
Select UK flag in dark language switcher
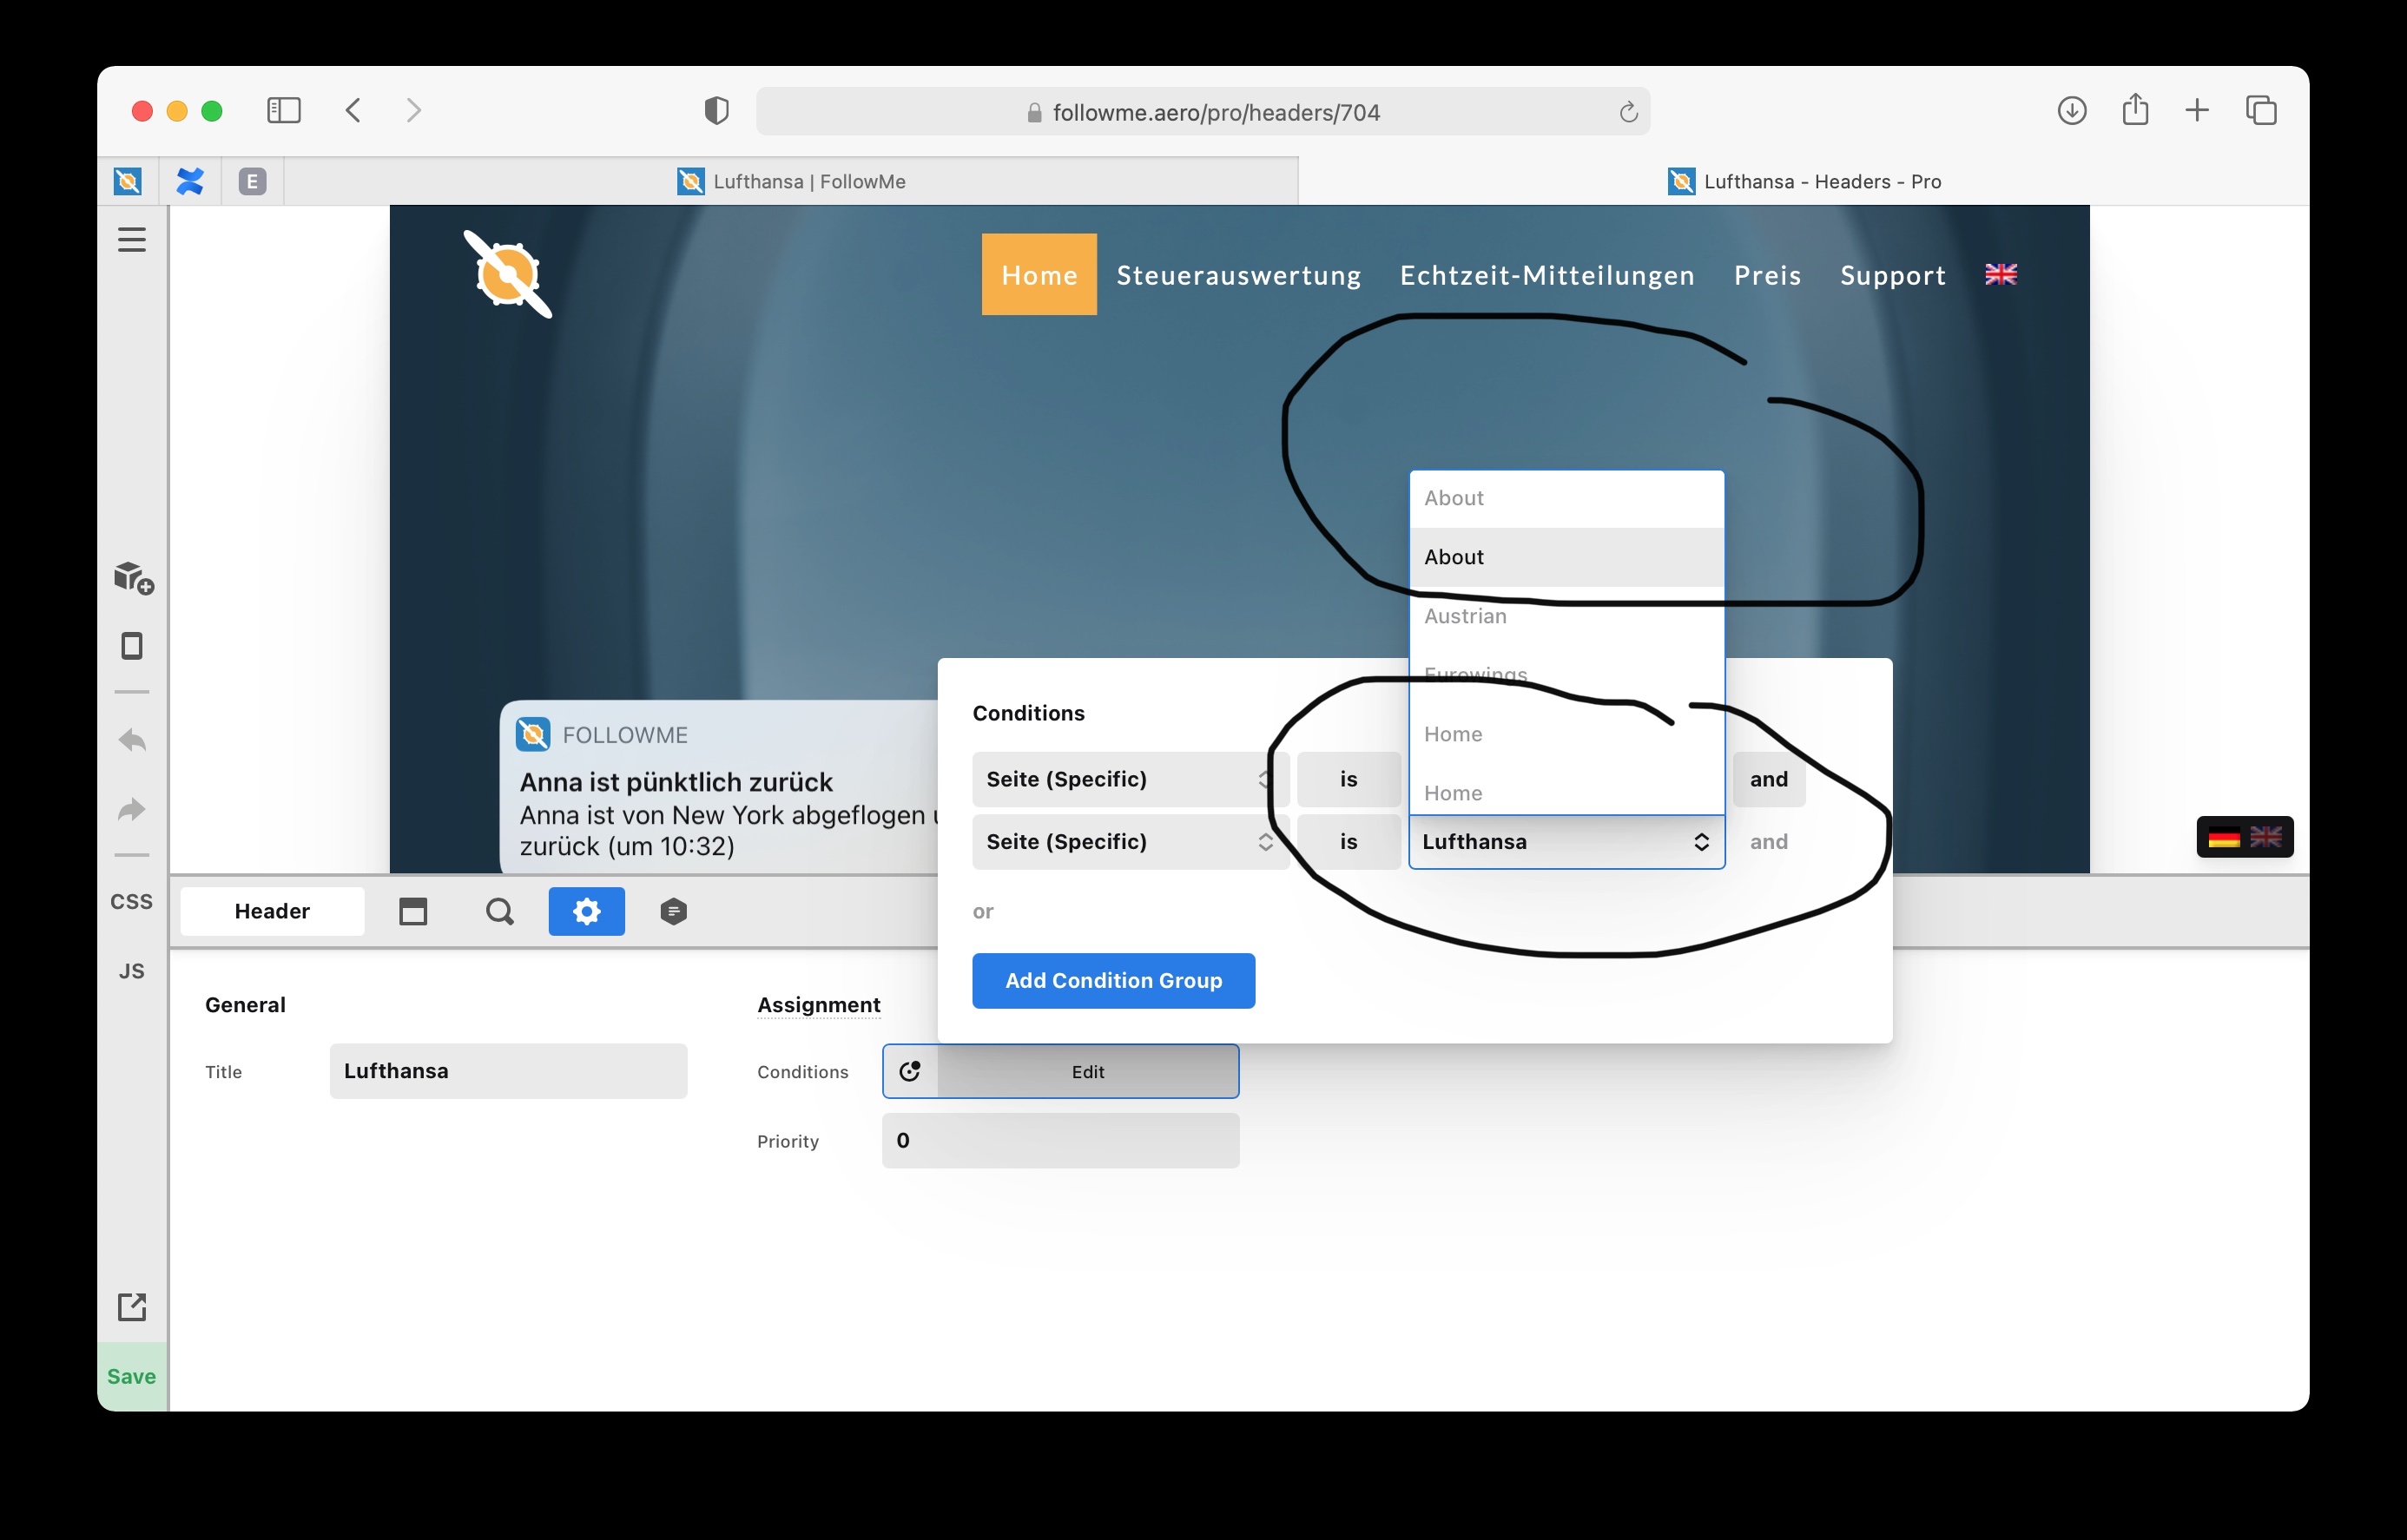pos(2266,838)
